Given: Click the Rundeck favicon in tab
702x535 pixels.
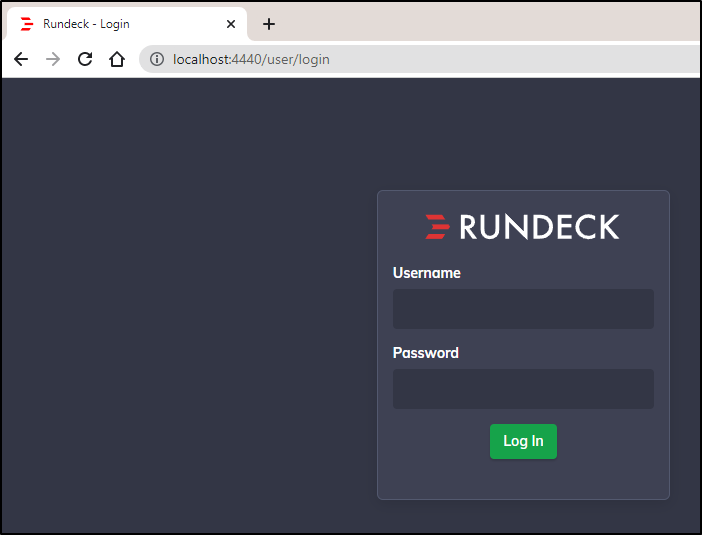Looking at the screenshot, I should coord(27,24).
